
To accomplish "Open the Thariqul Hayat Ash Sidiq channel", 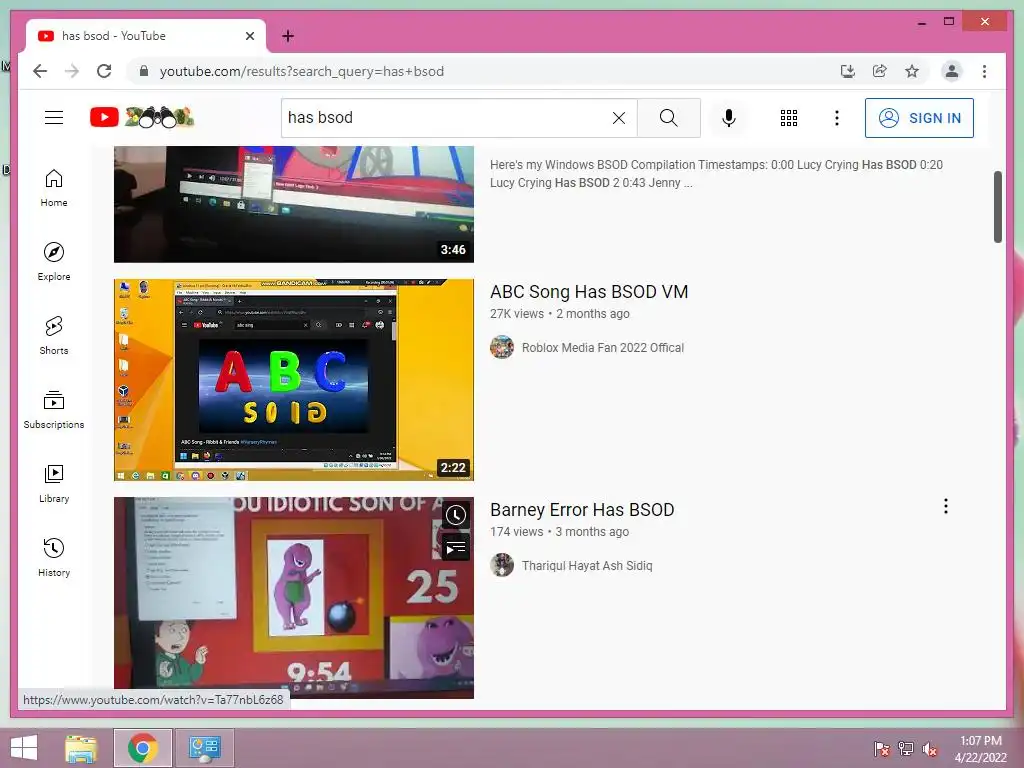I will click(x=587, y=566).
